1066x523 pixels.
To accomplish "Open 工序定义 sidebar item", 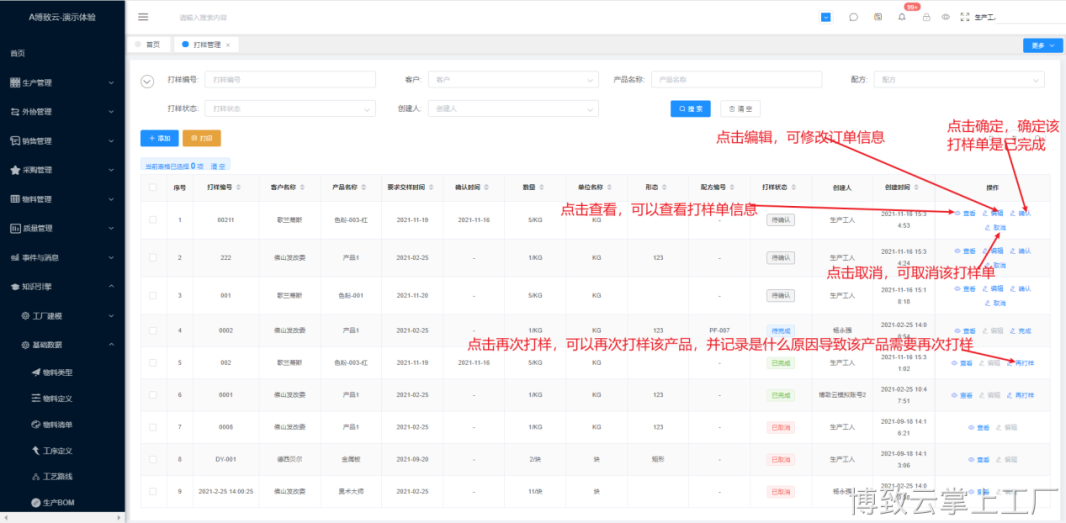I will point(52,450).
